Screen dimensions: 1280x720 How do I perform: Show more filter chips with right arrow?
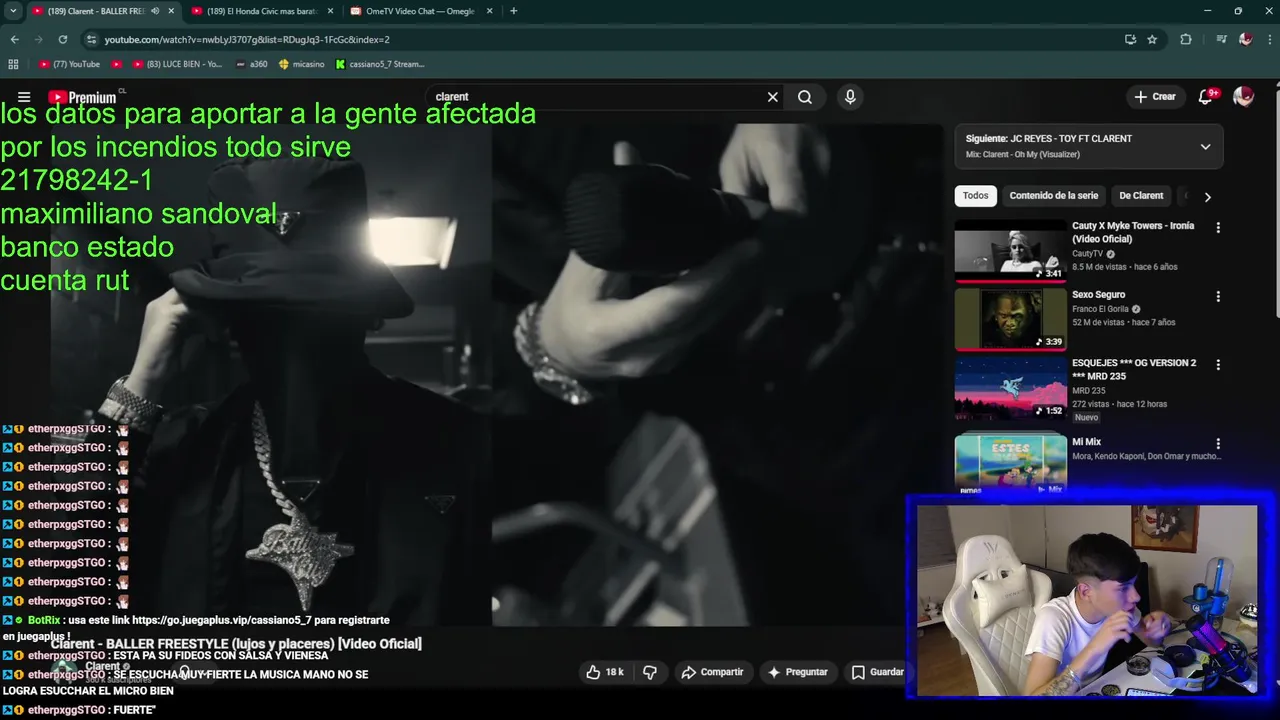[x=1207, y=196]
